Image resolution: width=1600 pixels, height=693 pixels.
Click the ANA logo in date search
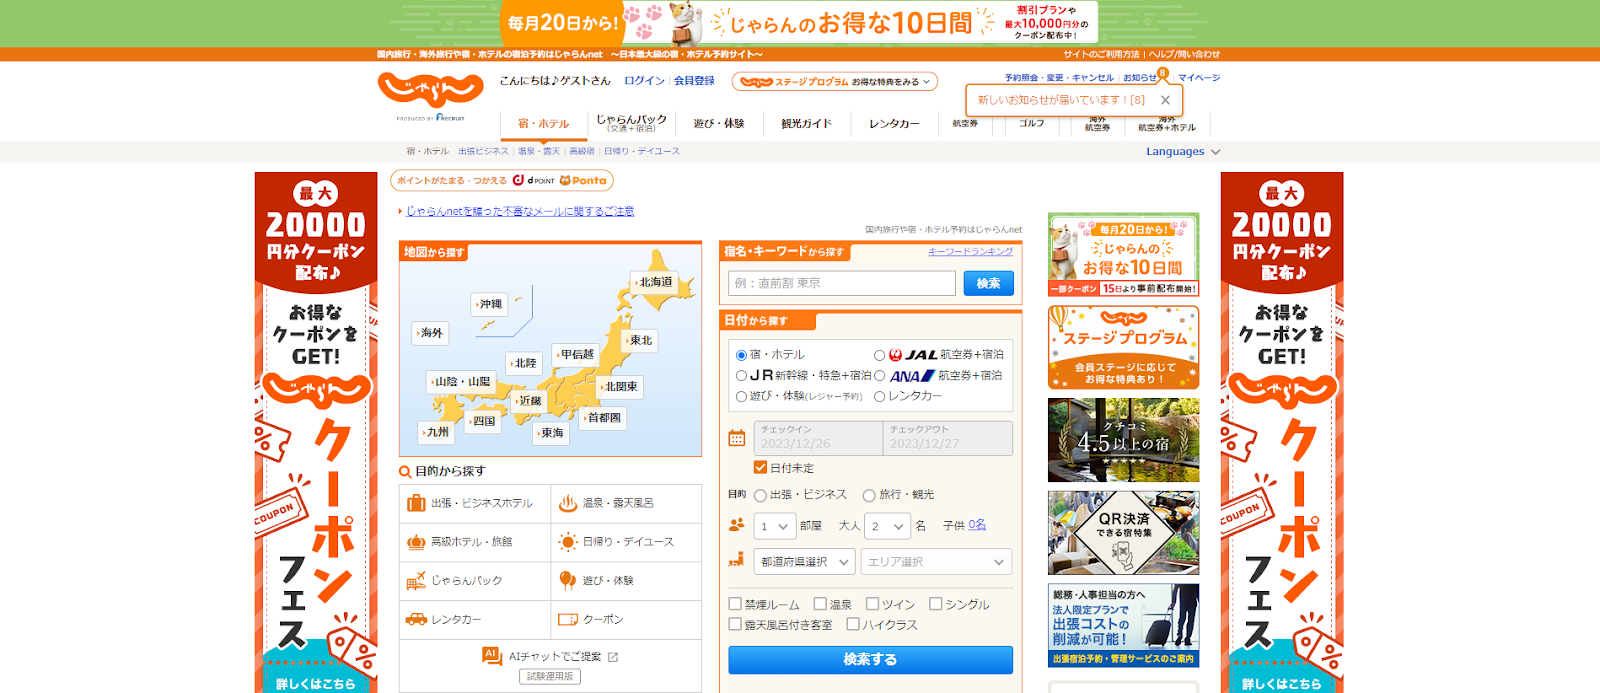click(912, 376)
